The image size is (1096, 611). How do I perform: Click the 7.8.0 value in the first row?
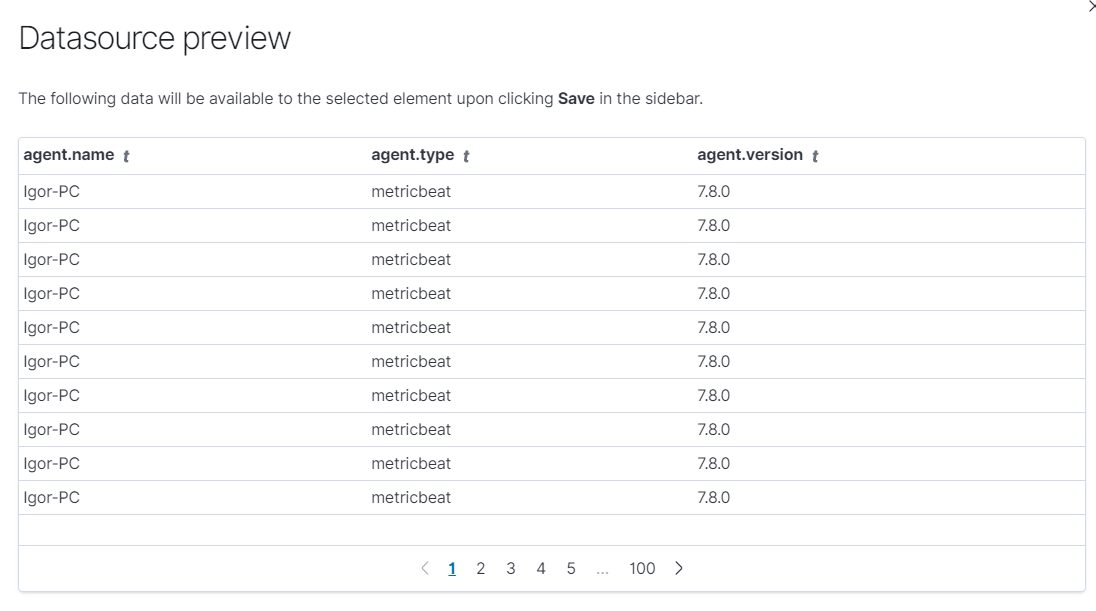click(714, 191)
